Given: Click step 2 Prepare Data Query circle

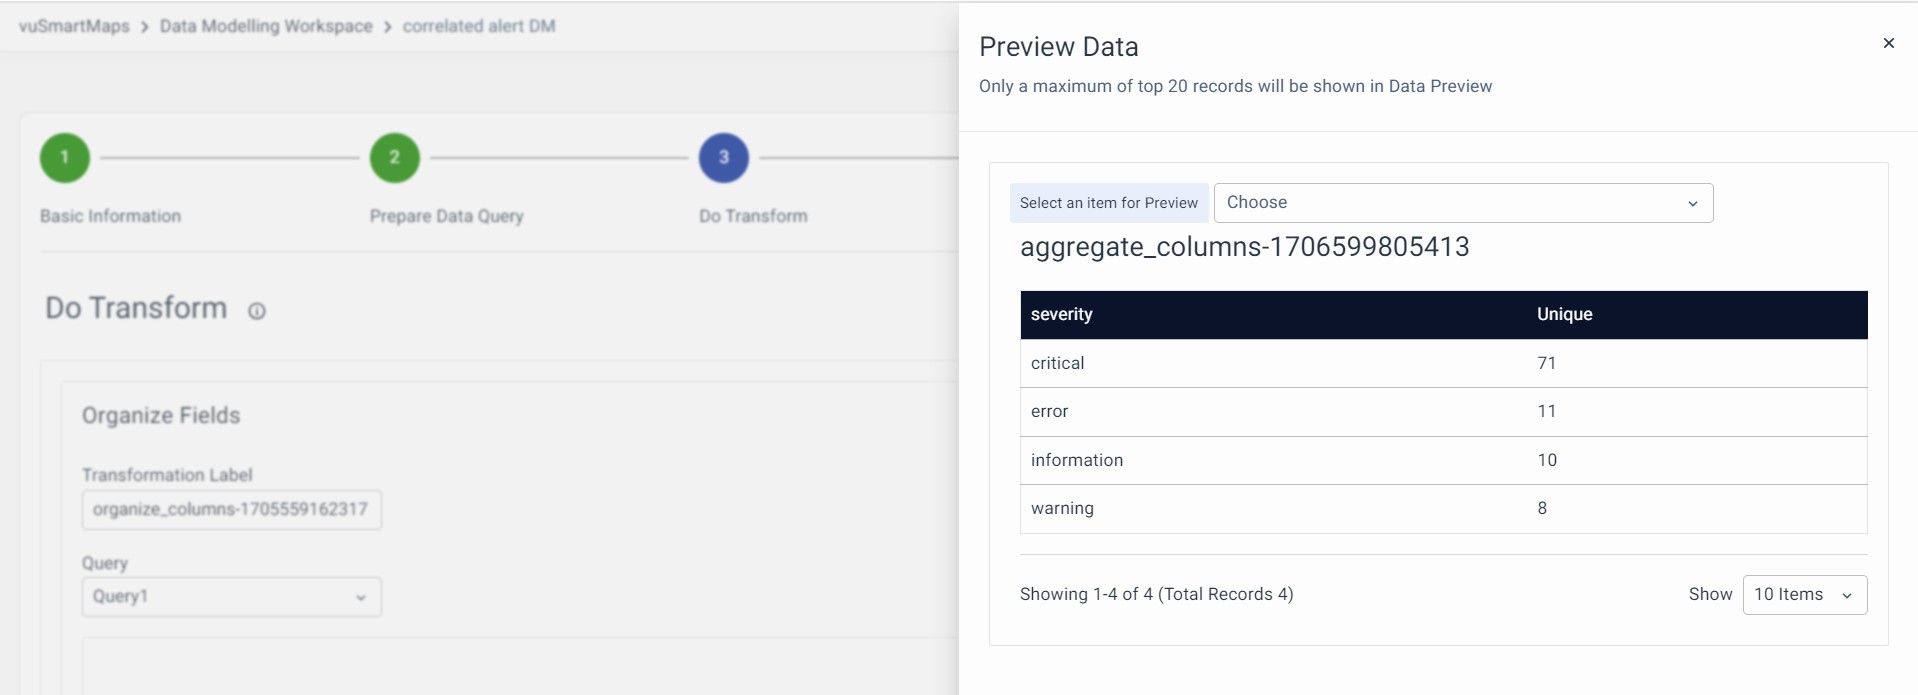Looking at the screenshot, I should (x=395, y=158).
